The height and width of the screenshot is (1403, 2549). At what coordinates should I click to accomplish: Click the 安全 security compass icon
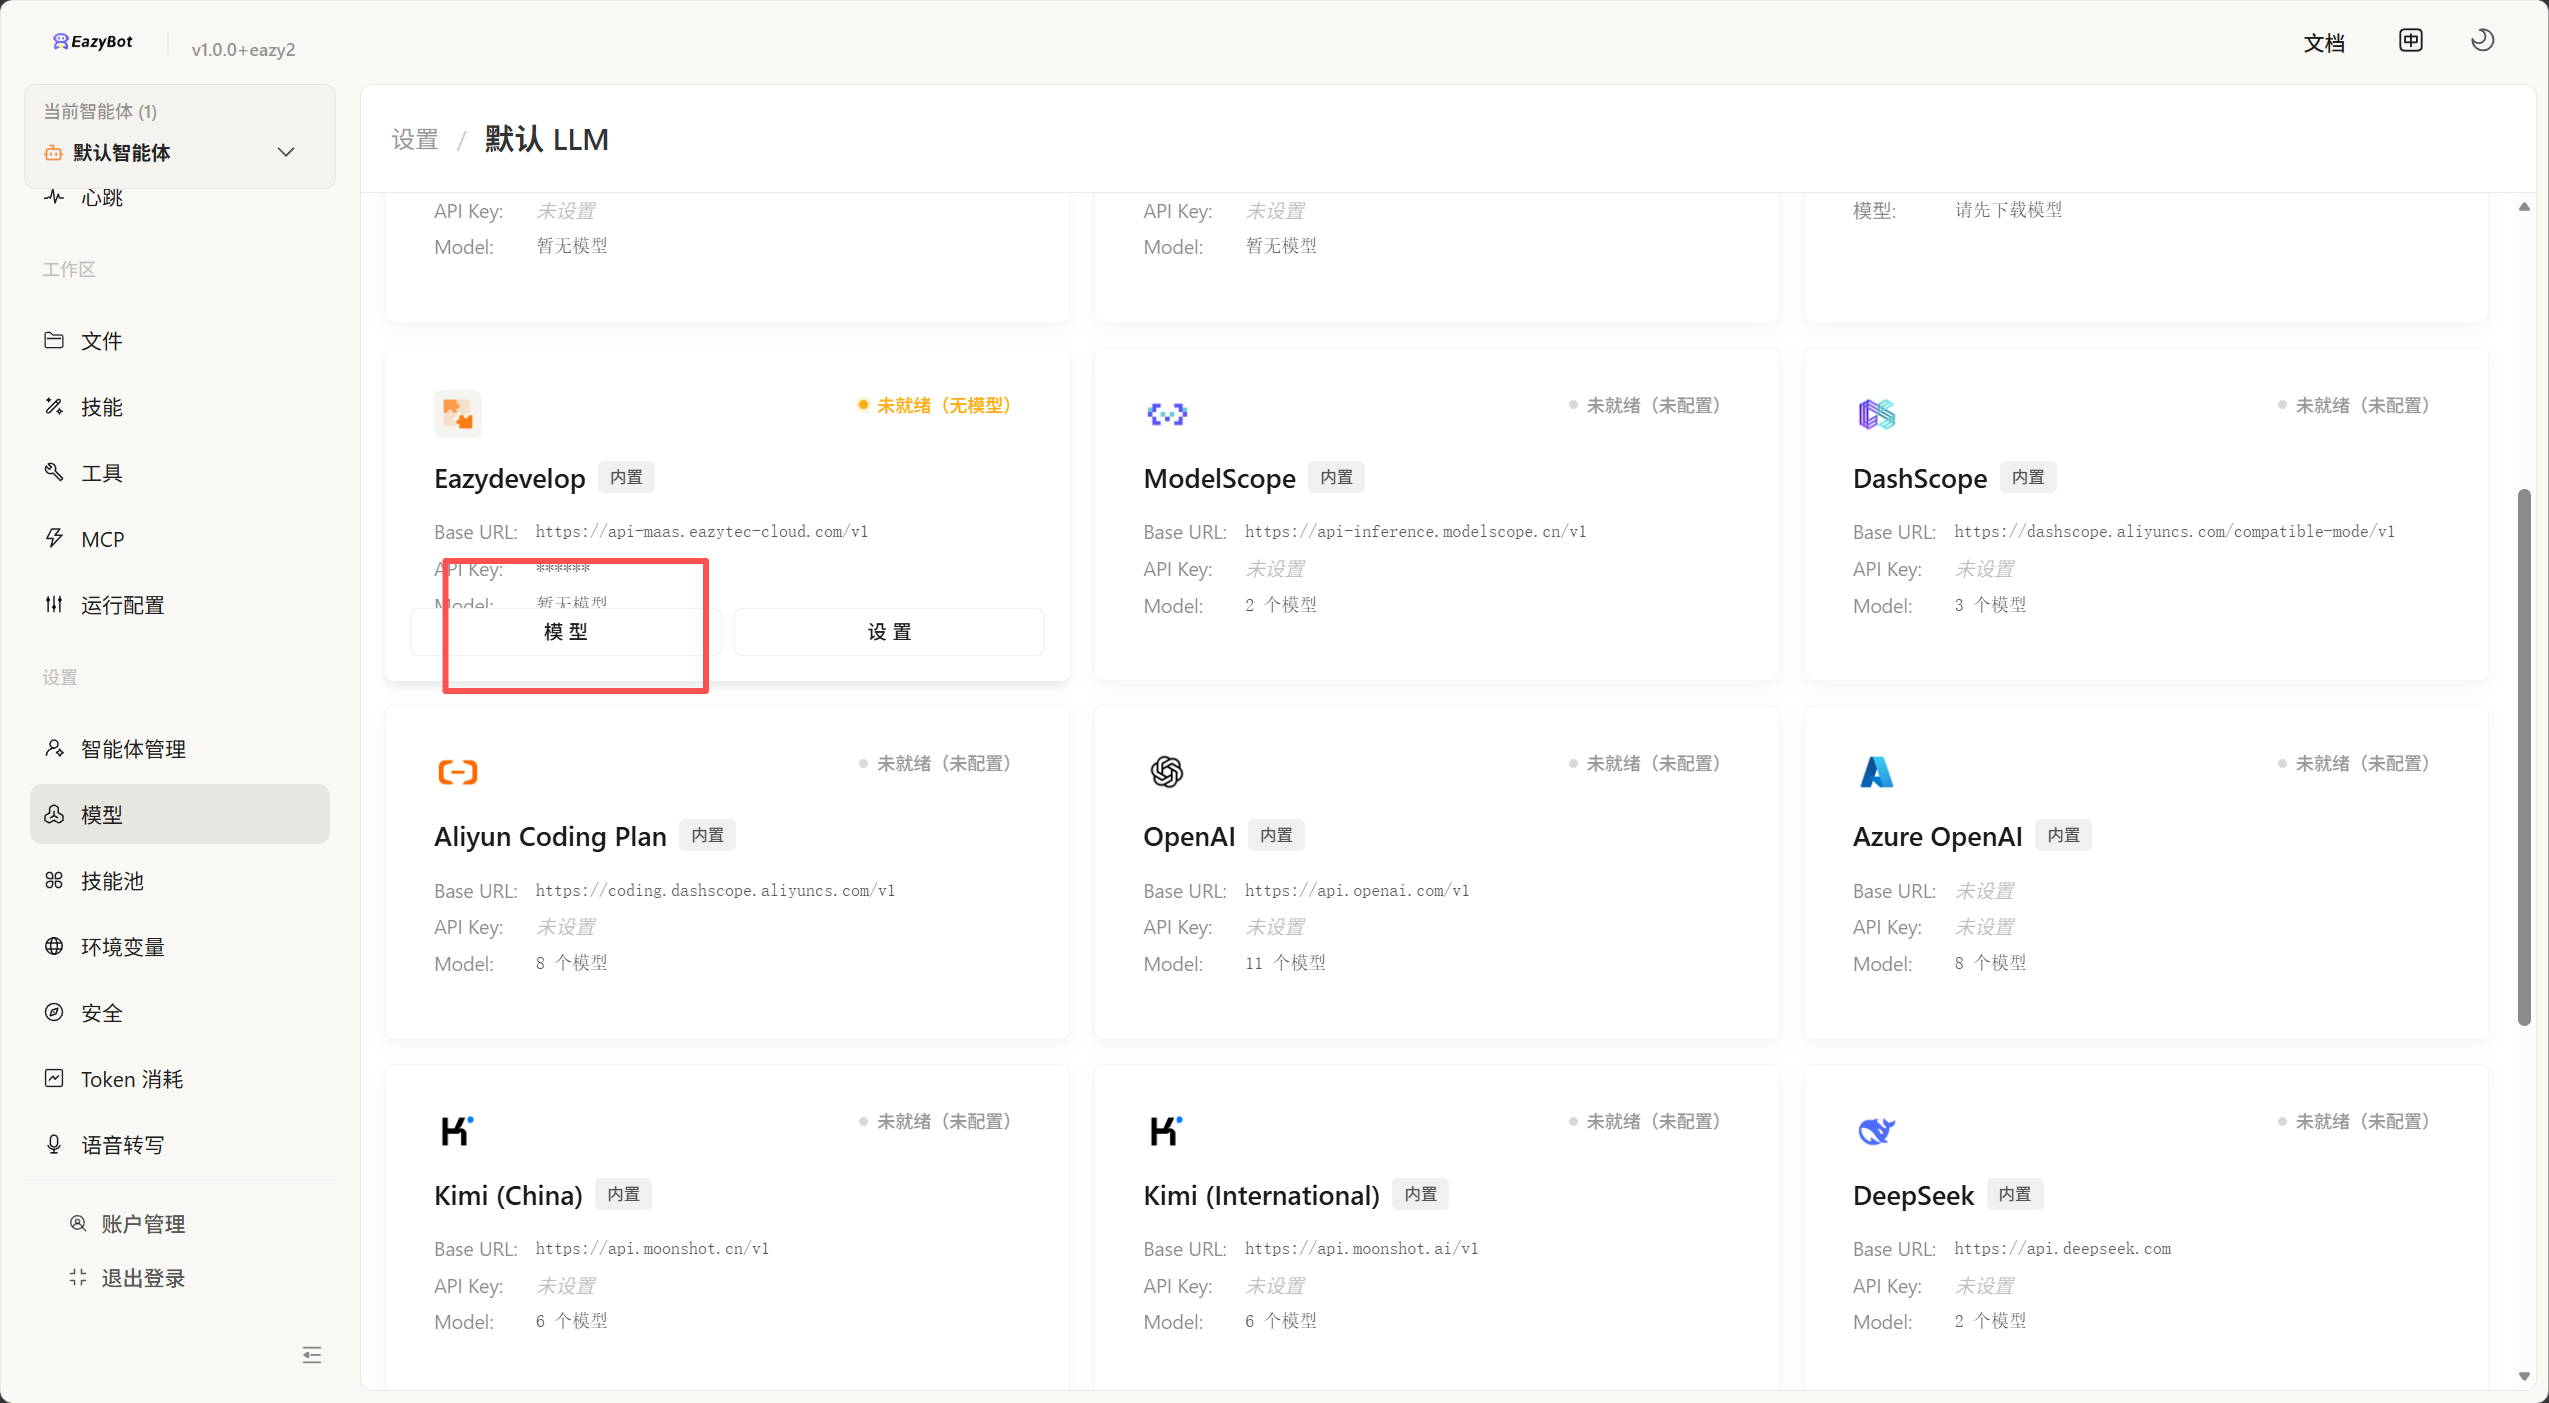pos(54,1012)
